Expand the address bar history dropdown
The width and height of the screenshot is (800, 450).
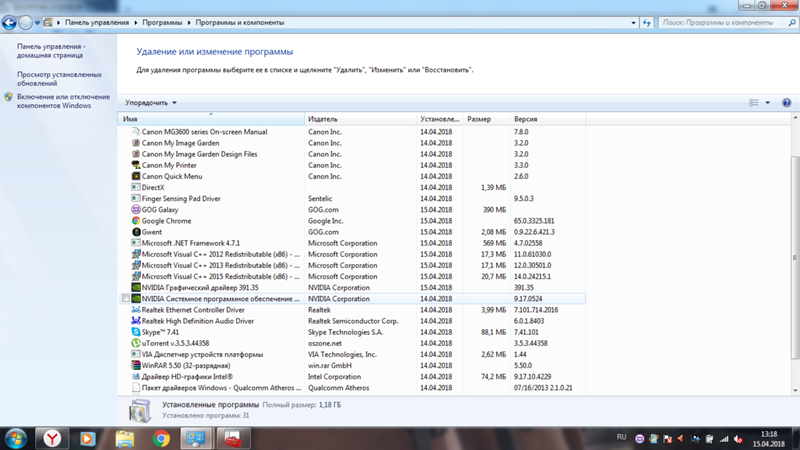click(633, 22)
